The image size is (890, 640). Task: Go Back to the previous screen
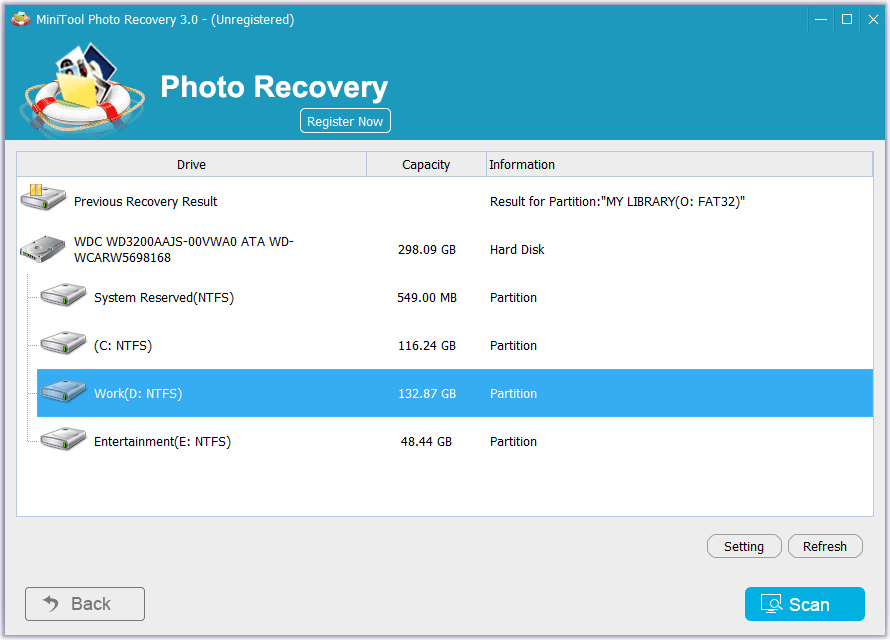tap(85, 604)
